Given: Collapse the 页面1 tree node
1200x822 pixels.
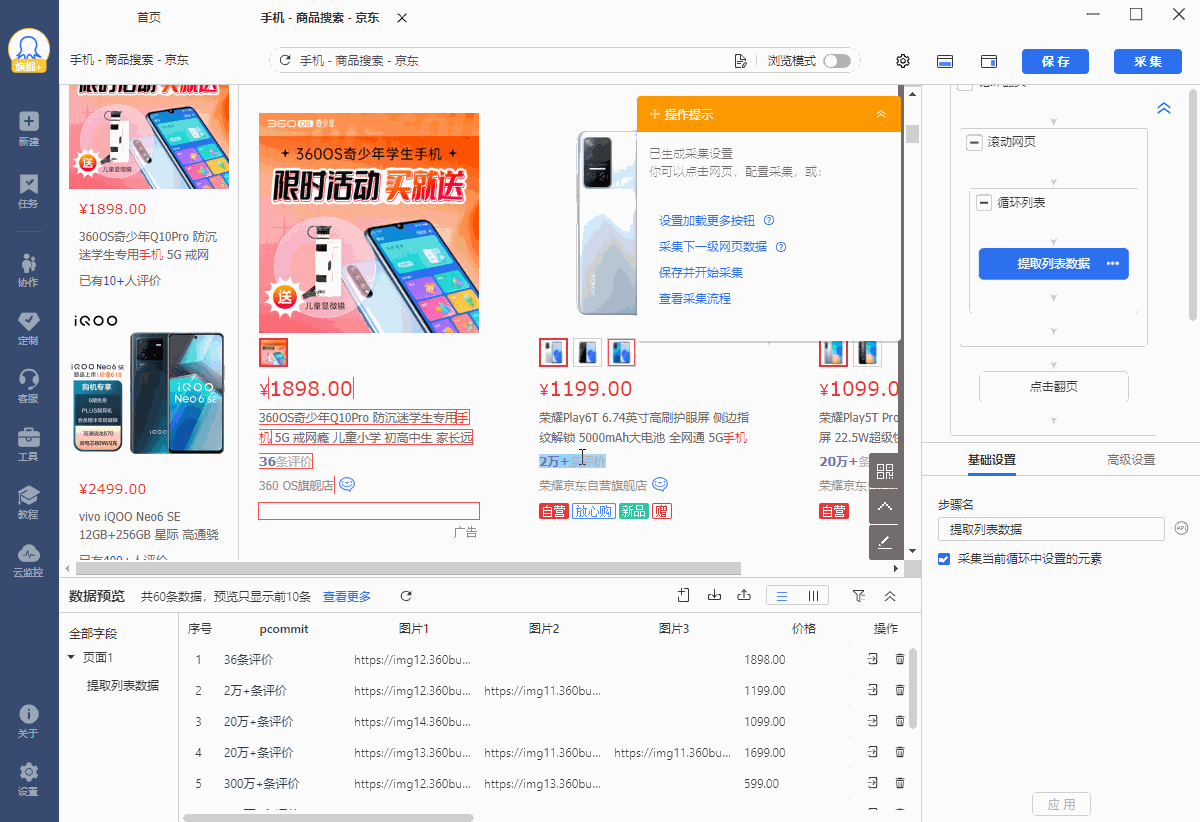Looking at the screenshot, I should point(71,658).
